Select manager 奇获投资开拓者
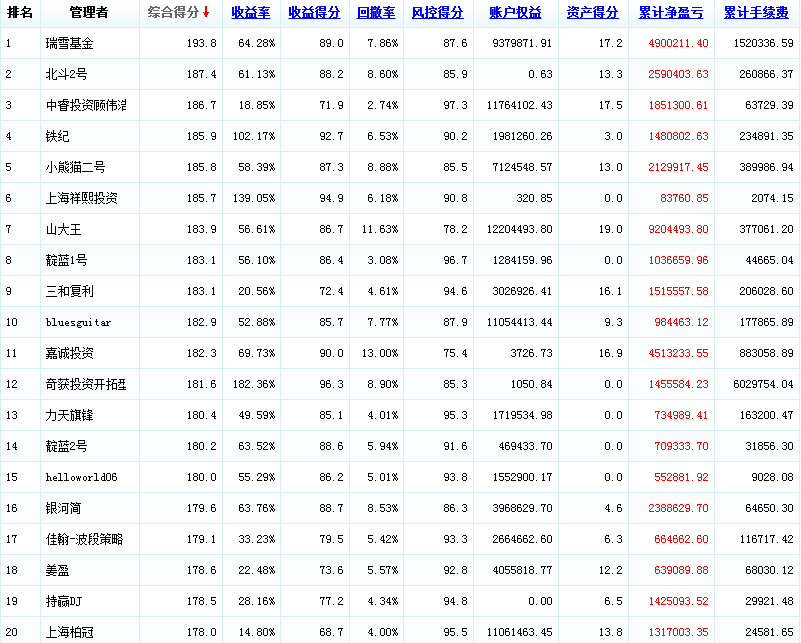The image size is (801, 643). (x=86, y=384)
